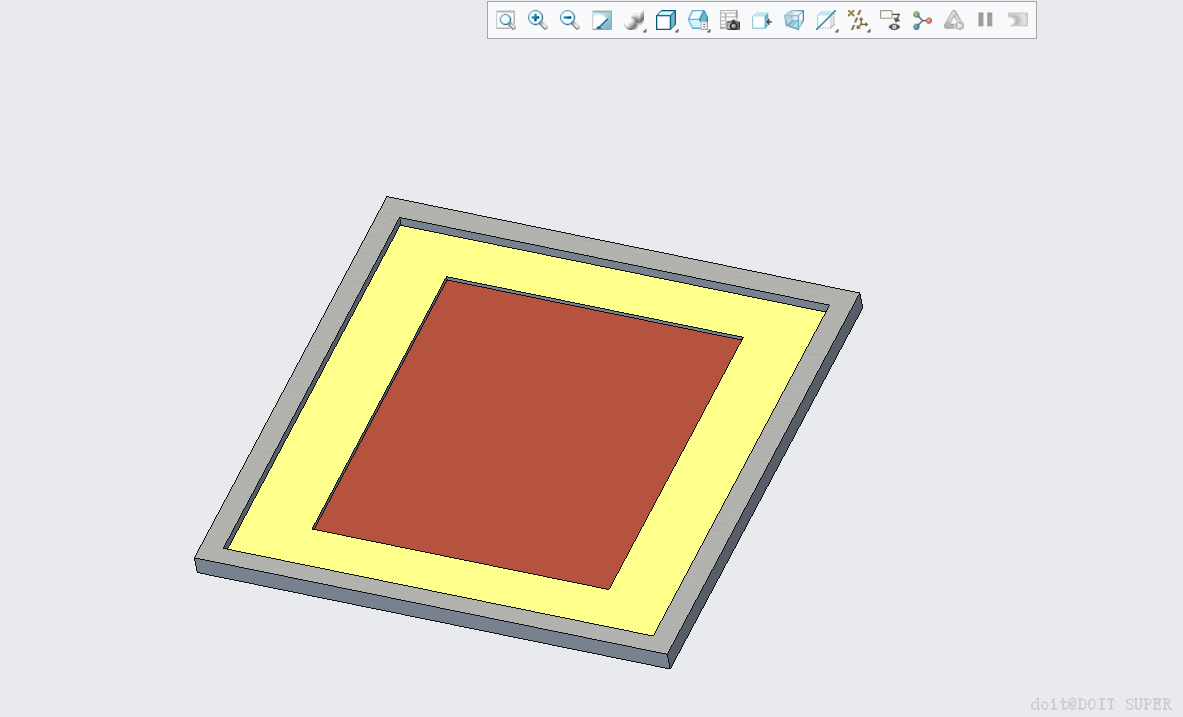Open the Datum Display Filters dropdown
Screen dimensions: 1183x717
click(x=859, y=20)
